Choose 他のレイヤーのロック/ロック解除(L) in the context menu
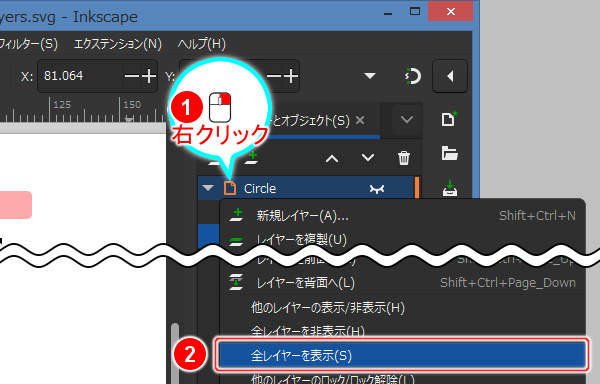 (x=403, y=379)
